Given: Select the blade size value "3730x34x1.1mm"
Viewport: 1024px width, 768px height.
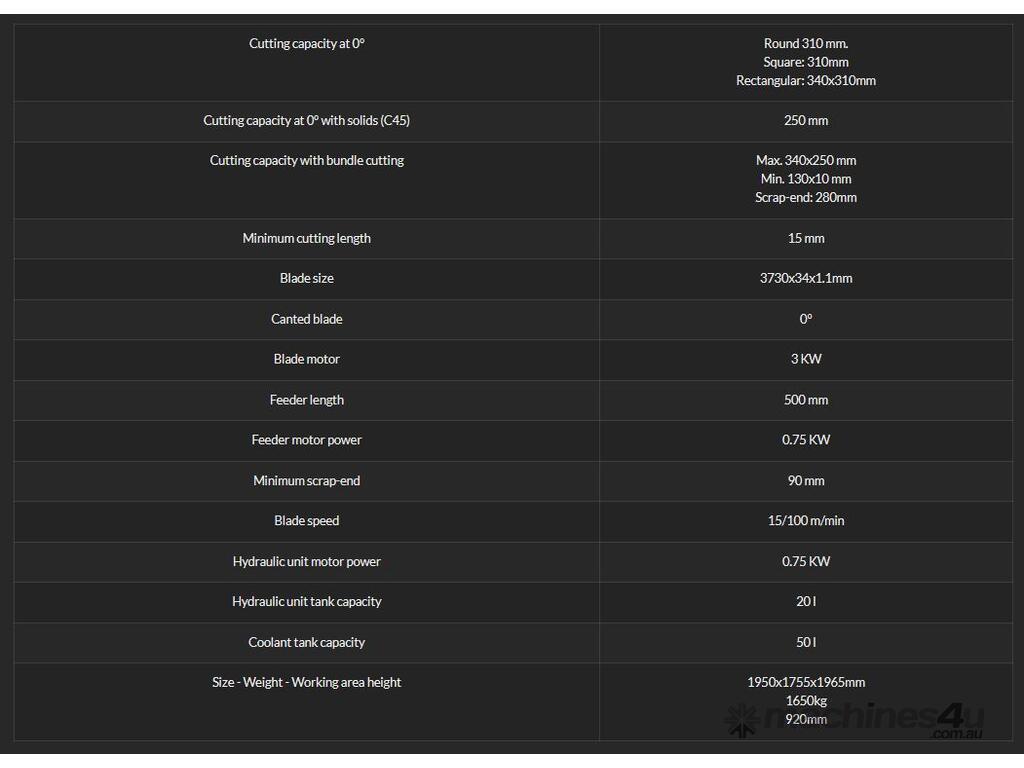Looking at the screenshot, I should click(x=805, y=278).
